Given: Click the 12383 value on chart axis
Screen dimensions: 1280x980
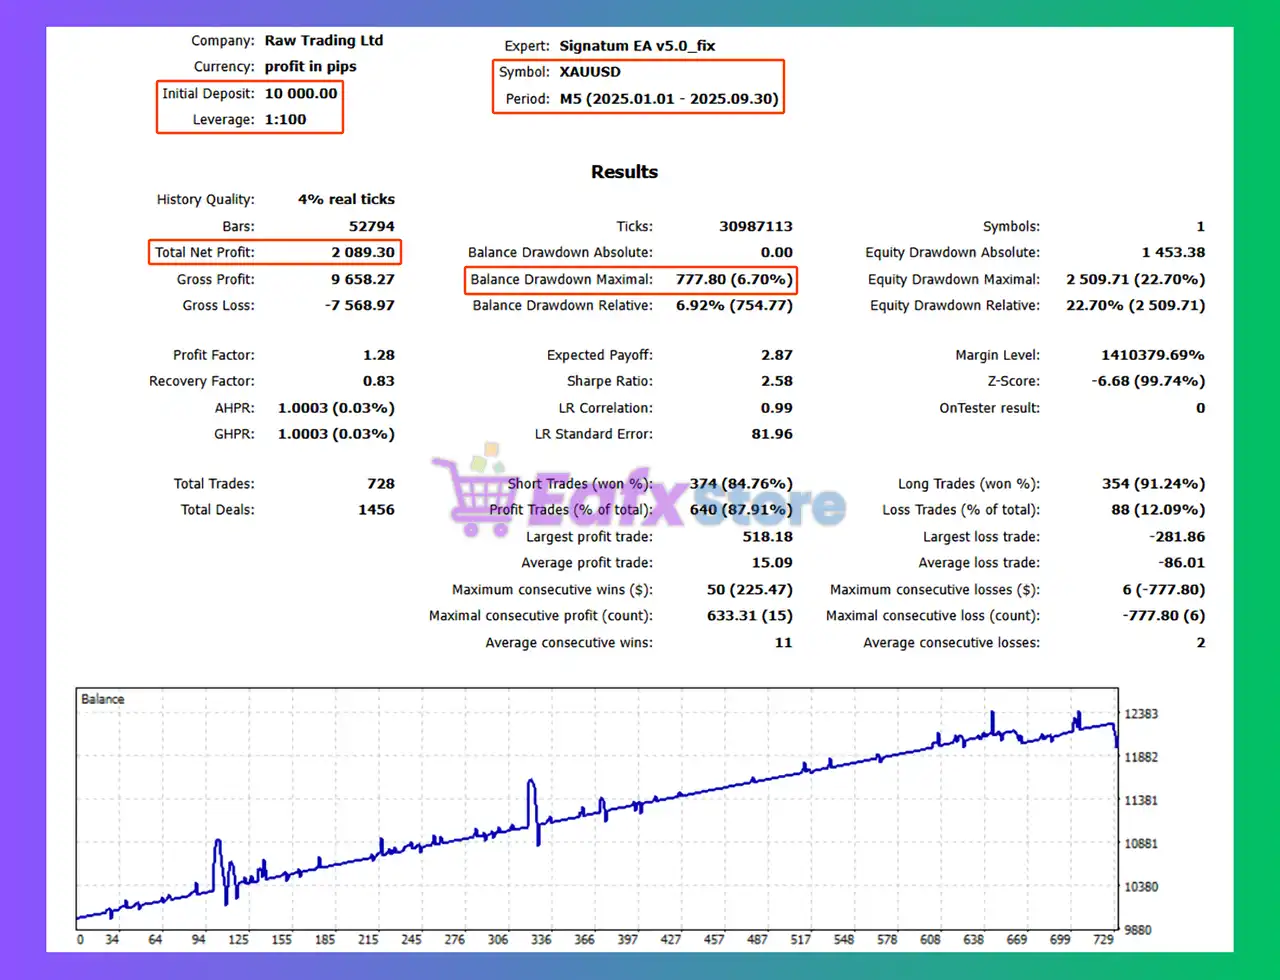Looking at the screenshot, I should tap(1140, 714).
